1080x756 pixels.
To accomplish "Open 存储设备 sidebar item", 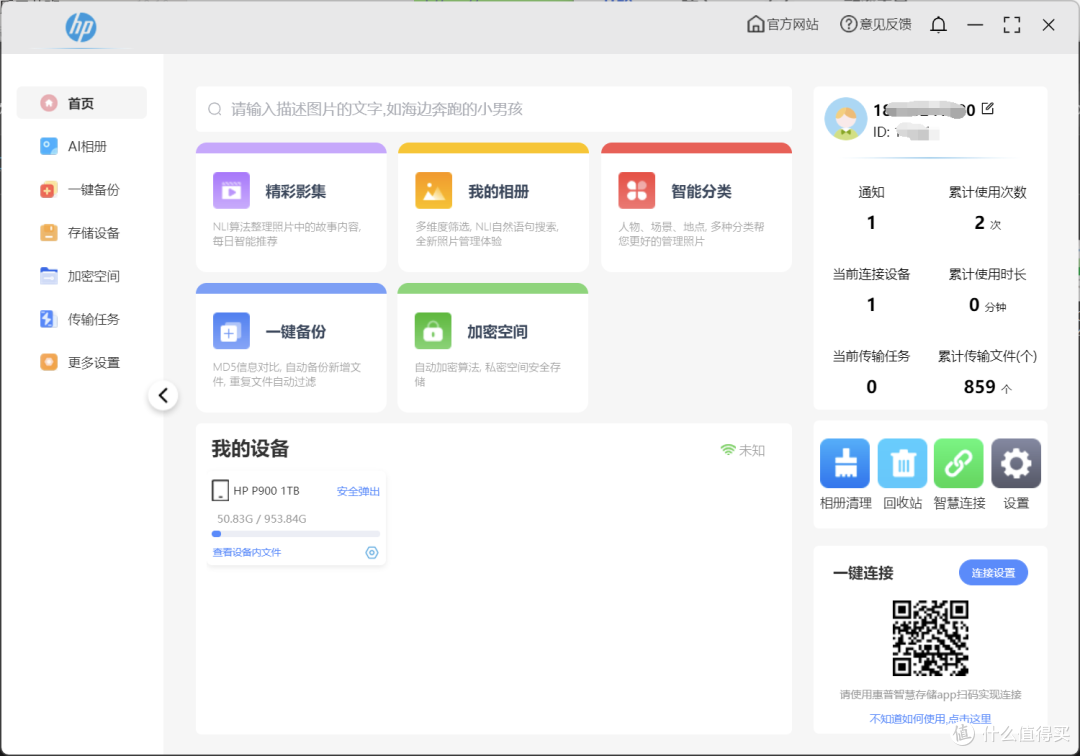I will tap(82, 233).
